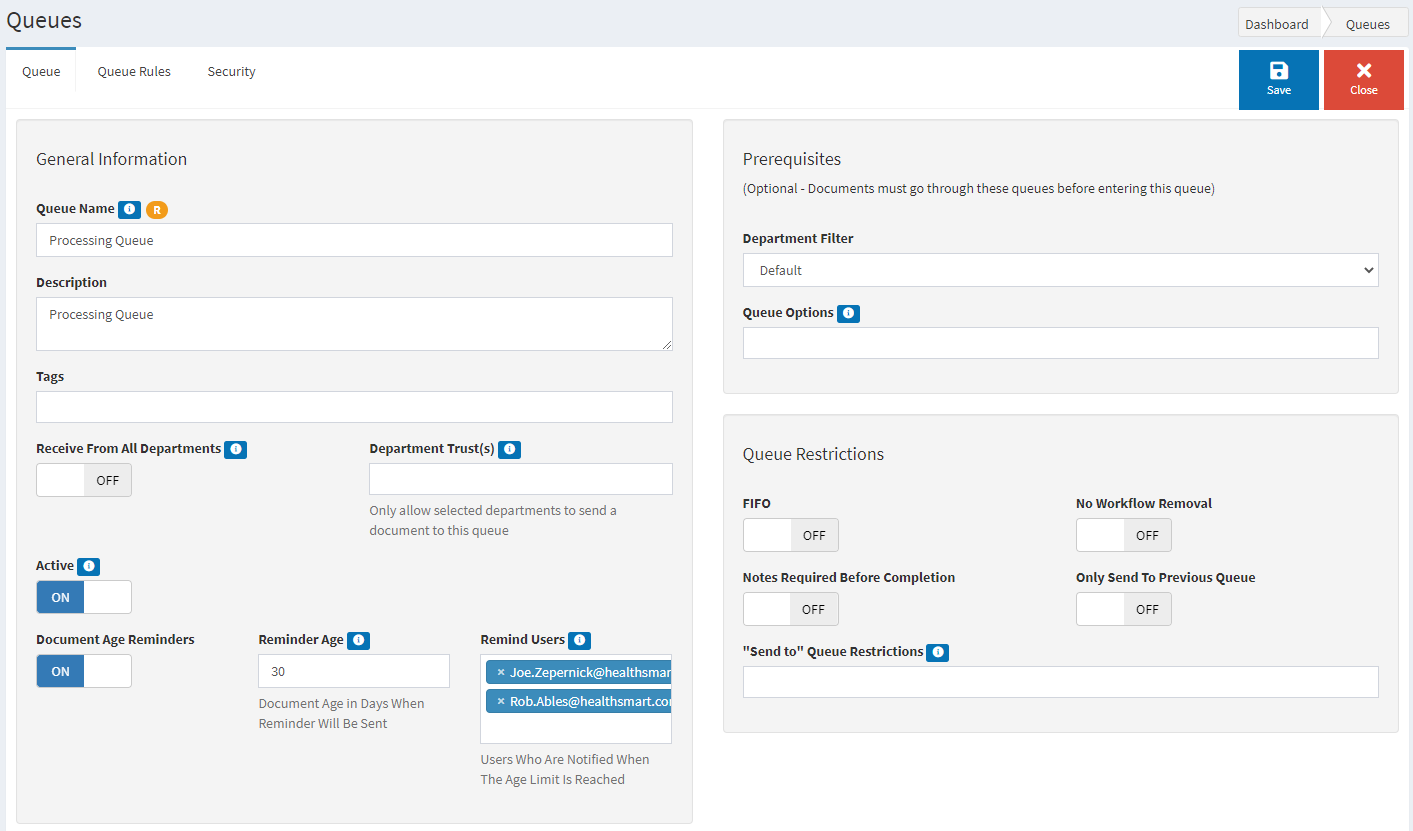This screenshot has width=1413, height=831.
Task: Open the Department Filter dropdown
Action: [x=1060, y=270]
